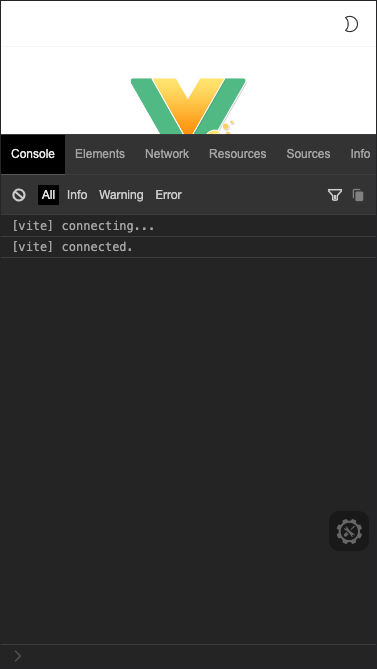Select the Info tab in devtools

[x=360, y=154]
